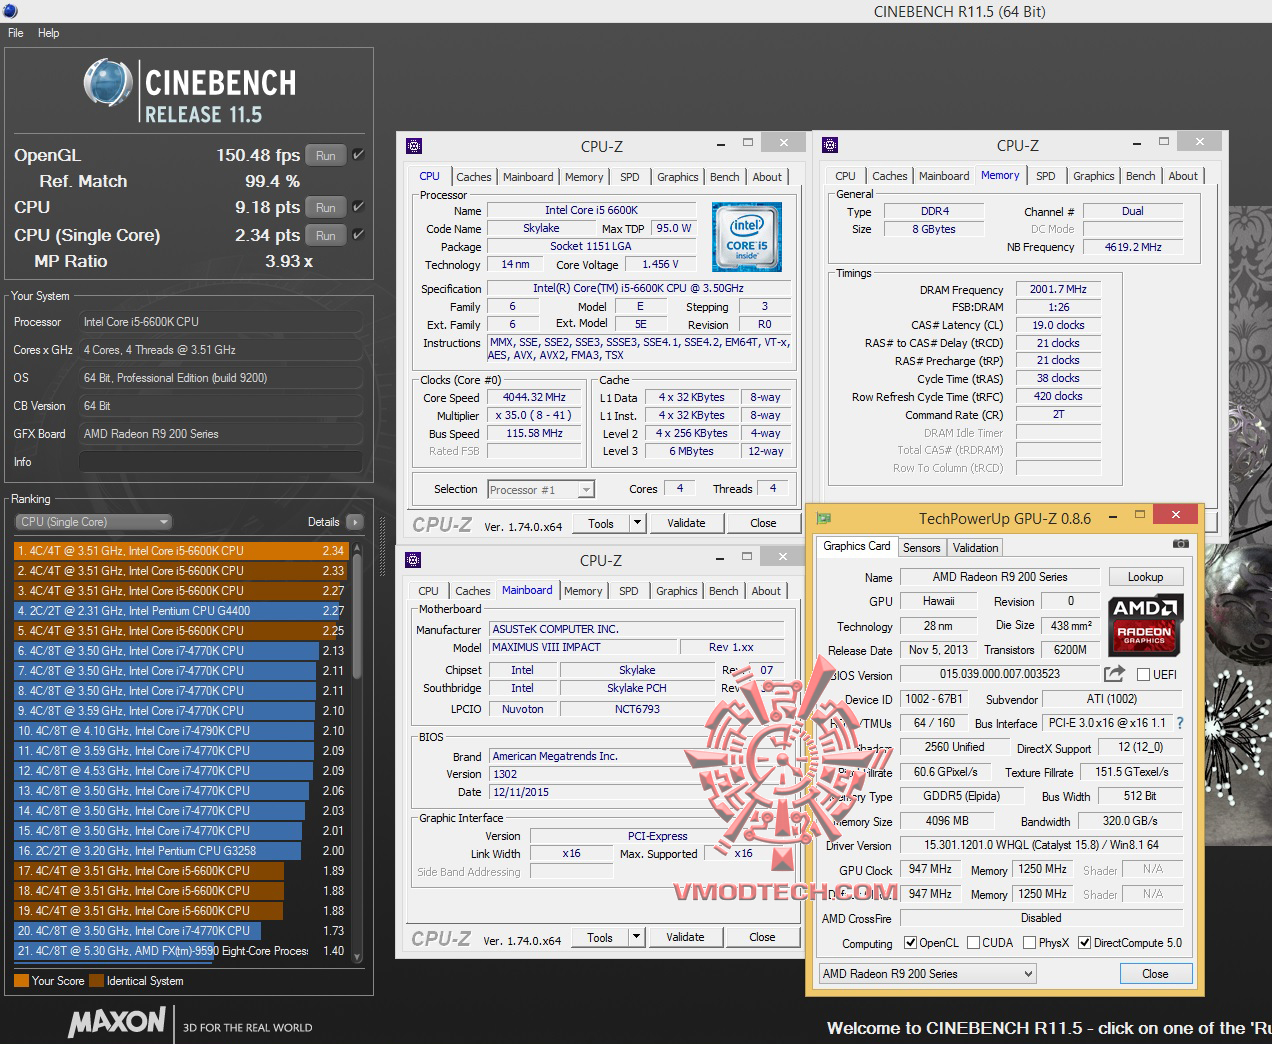The width and height of the screenshot is (1272, 1044).
Task: Click the GPU-Z BIOS share/export icon
Action: [x=1114, y=673]
